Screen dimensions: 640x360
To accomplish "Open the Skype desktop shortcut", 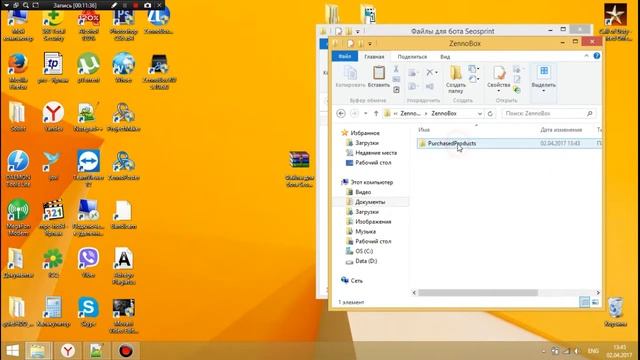I will tap(88, 311).
